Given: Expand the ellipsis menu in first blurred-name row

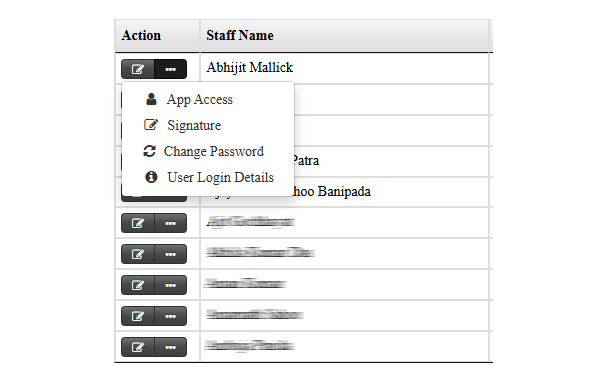Looking at the screenshot, I should tap(171, 223).
